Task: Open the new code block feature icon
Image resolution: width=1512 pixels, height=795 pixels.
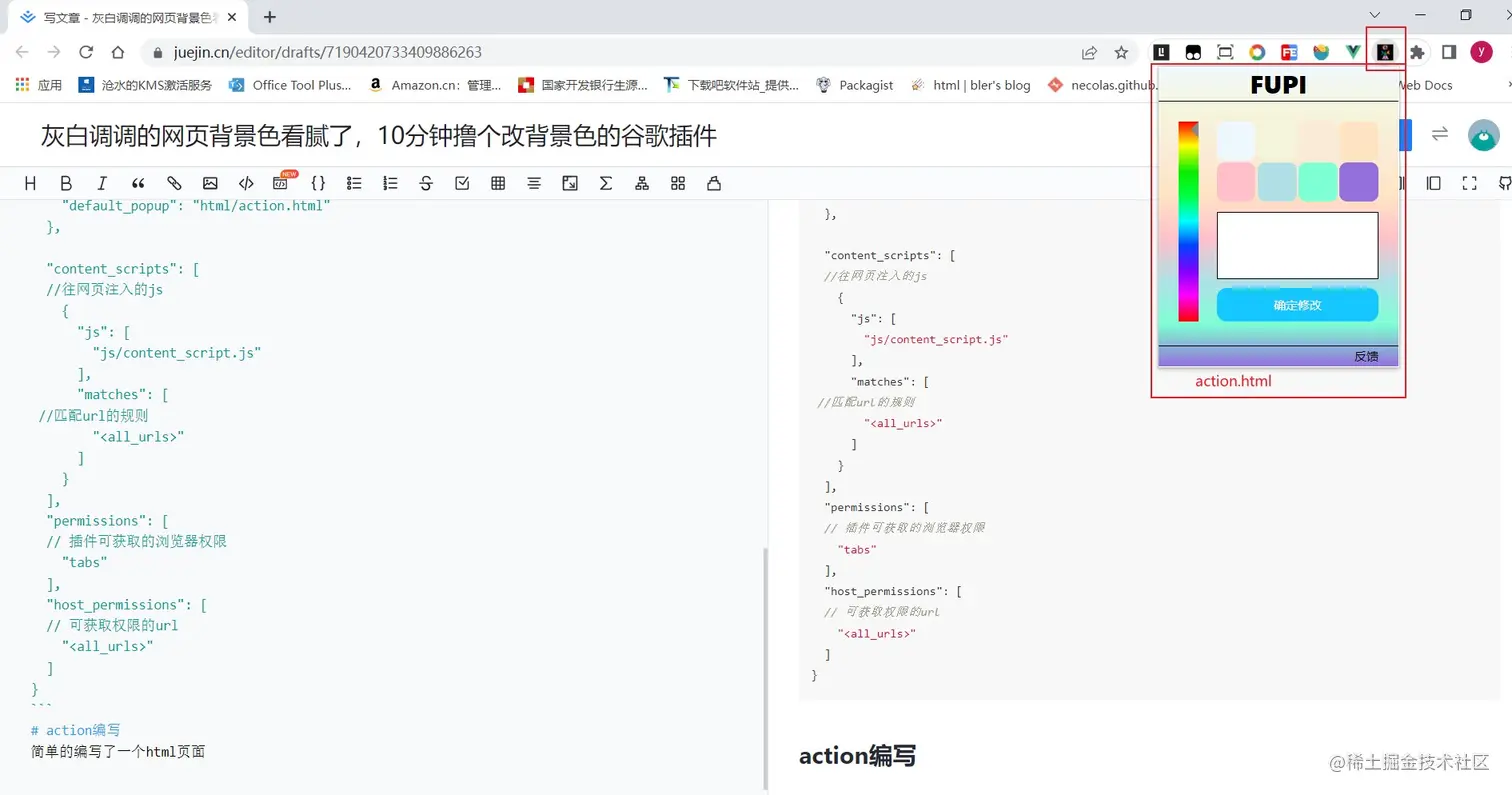Action: (x=282, y=183)
